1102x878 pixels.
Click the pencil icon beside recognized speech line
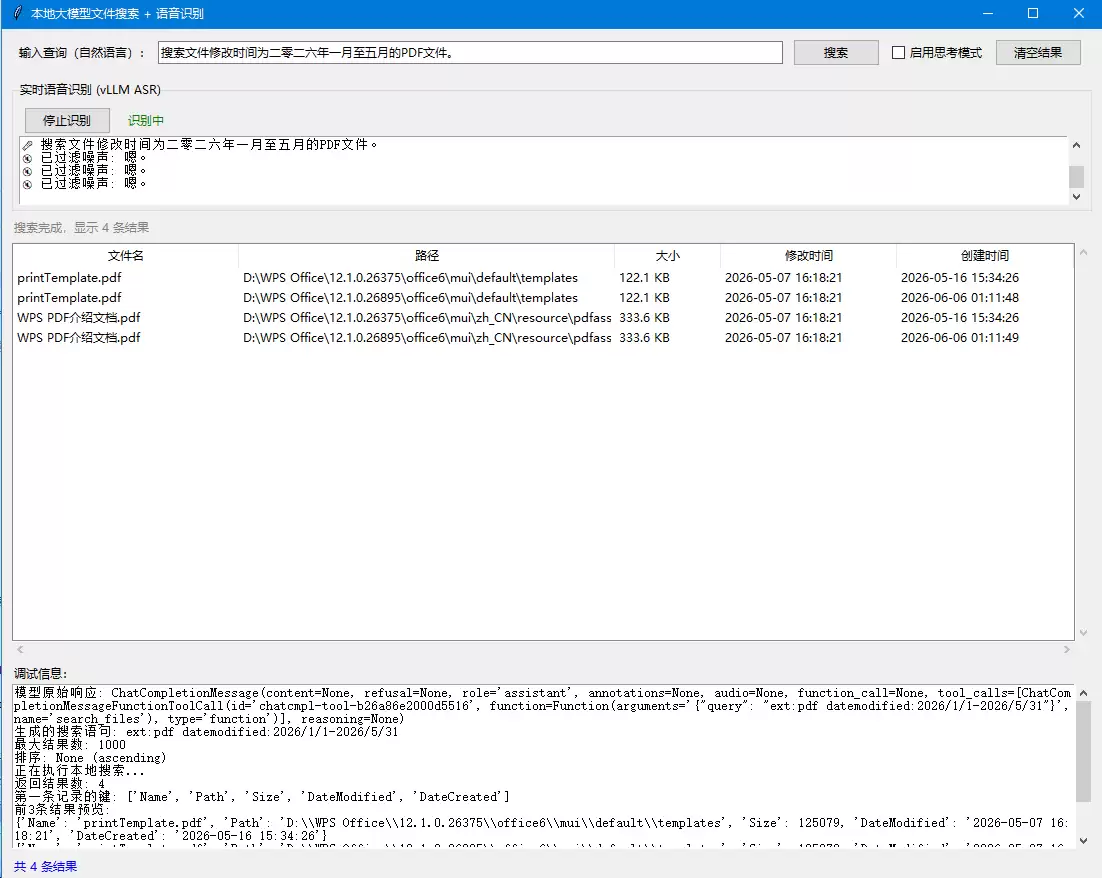(x=27, y=145)
